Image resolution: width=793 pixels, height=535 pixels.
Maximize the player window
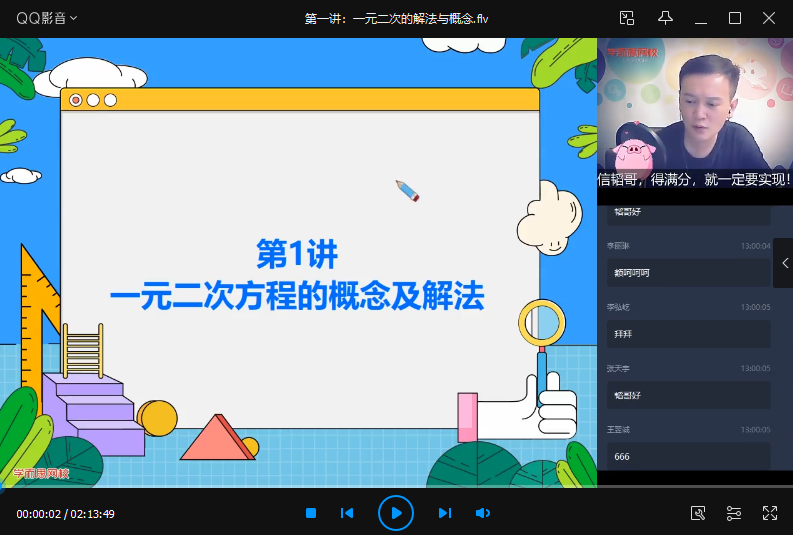[x=735, y=18]
